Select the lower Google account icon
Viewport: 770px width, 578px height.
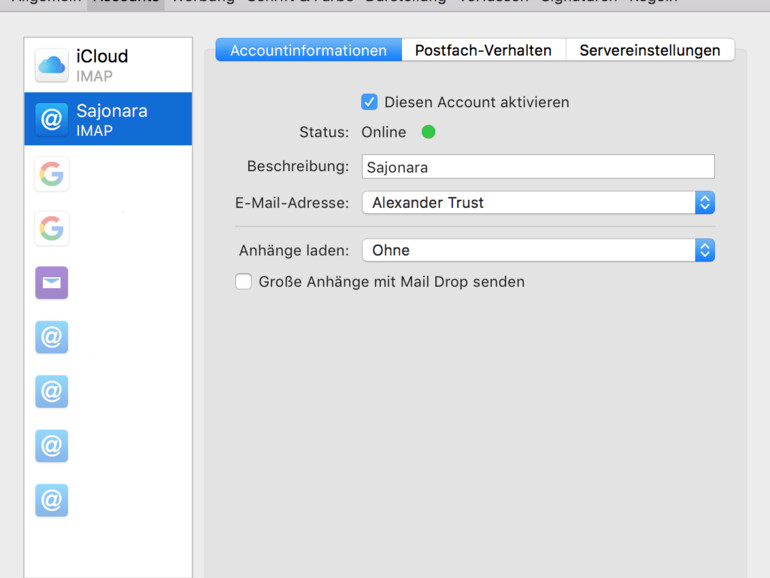(x=52, y=229)
